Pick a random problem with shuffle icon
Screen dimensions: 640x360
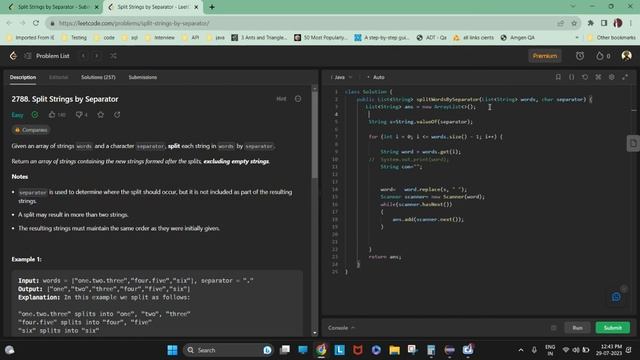(113, 56)
